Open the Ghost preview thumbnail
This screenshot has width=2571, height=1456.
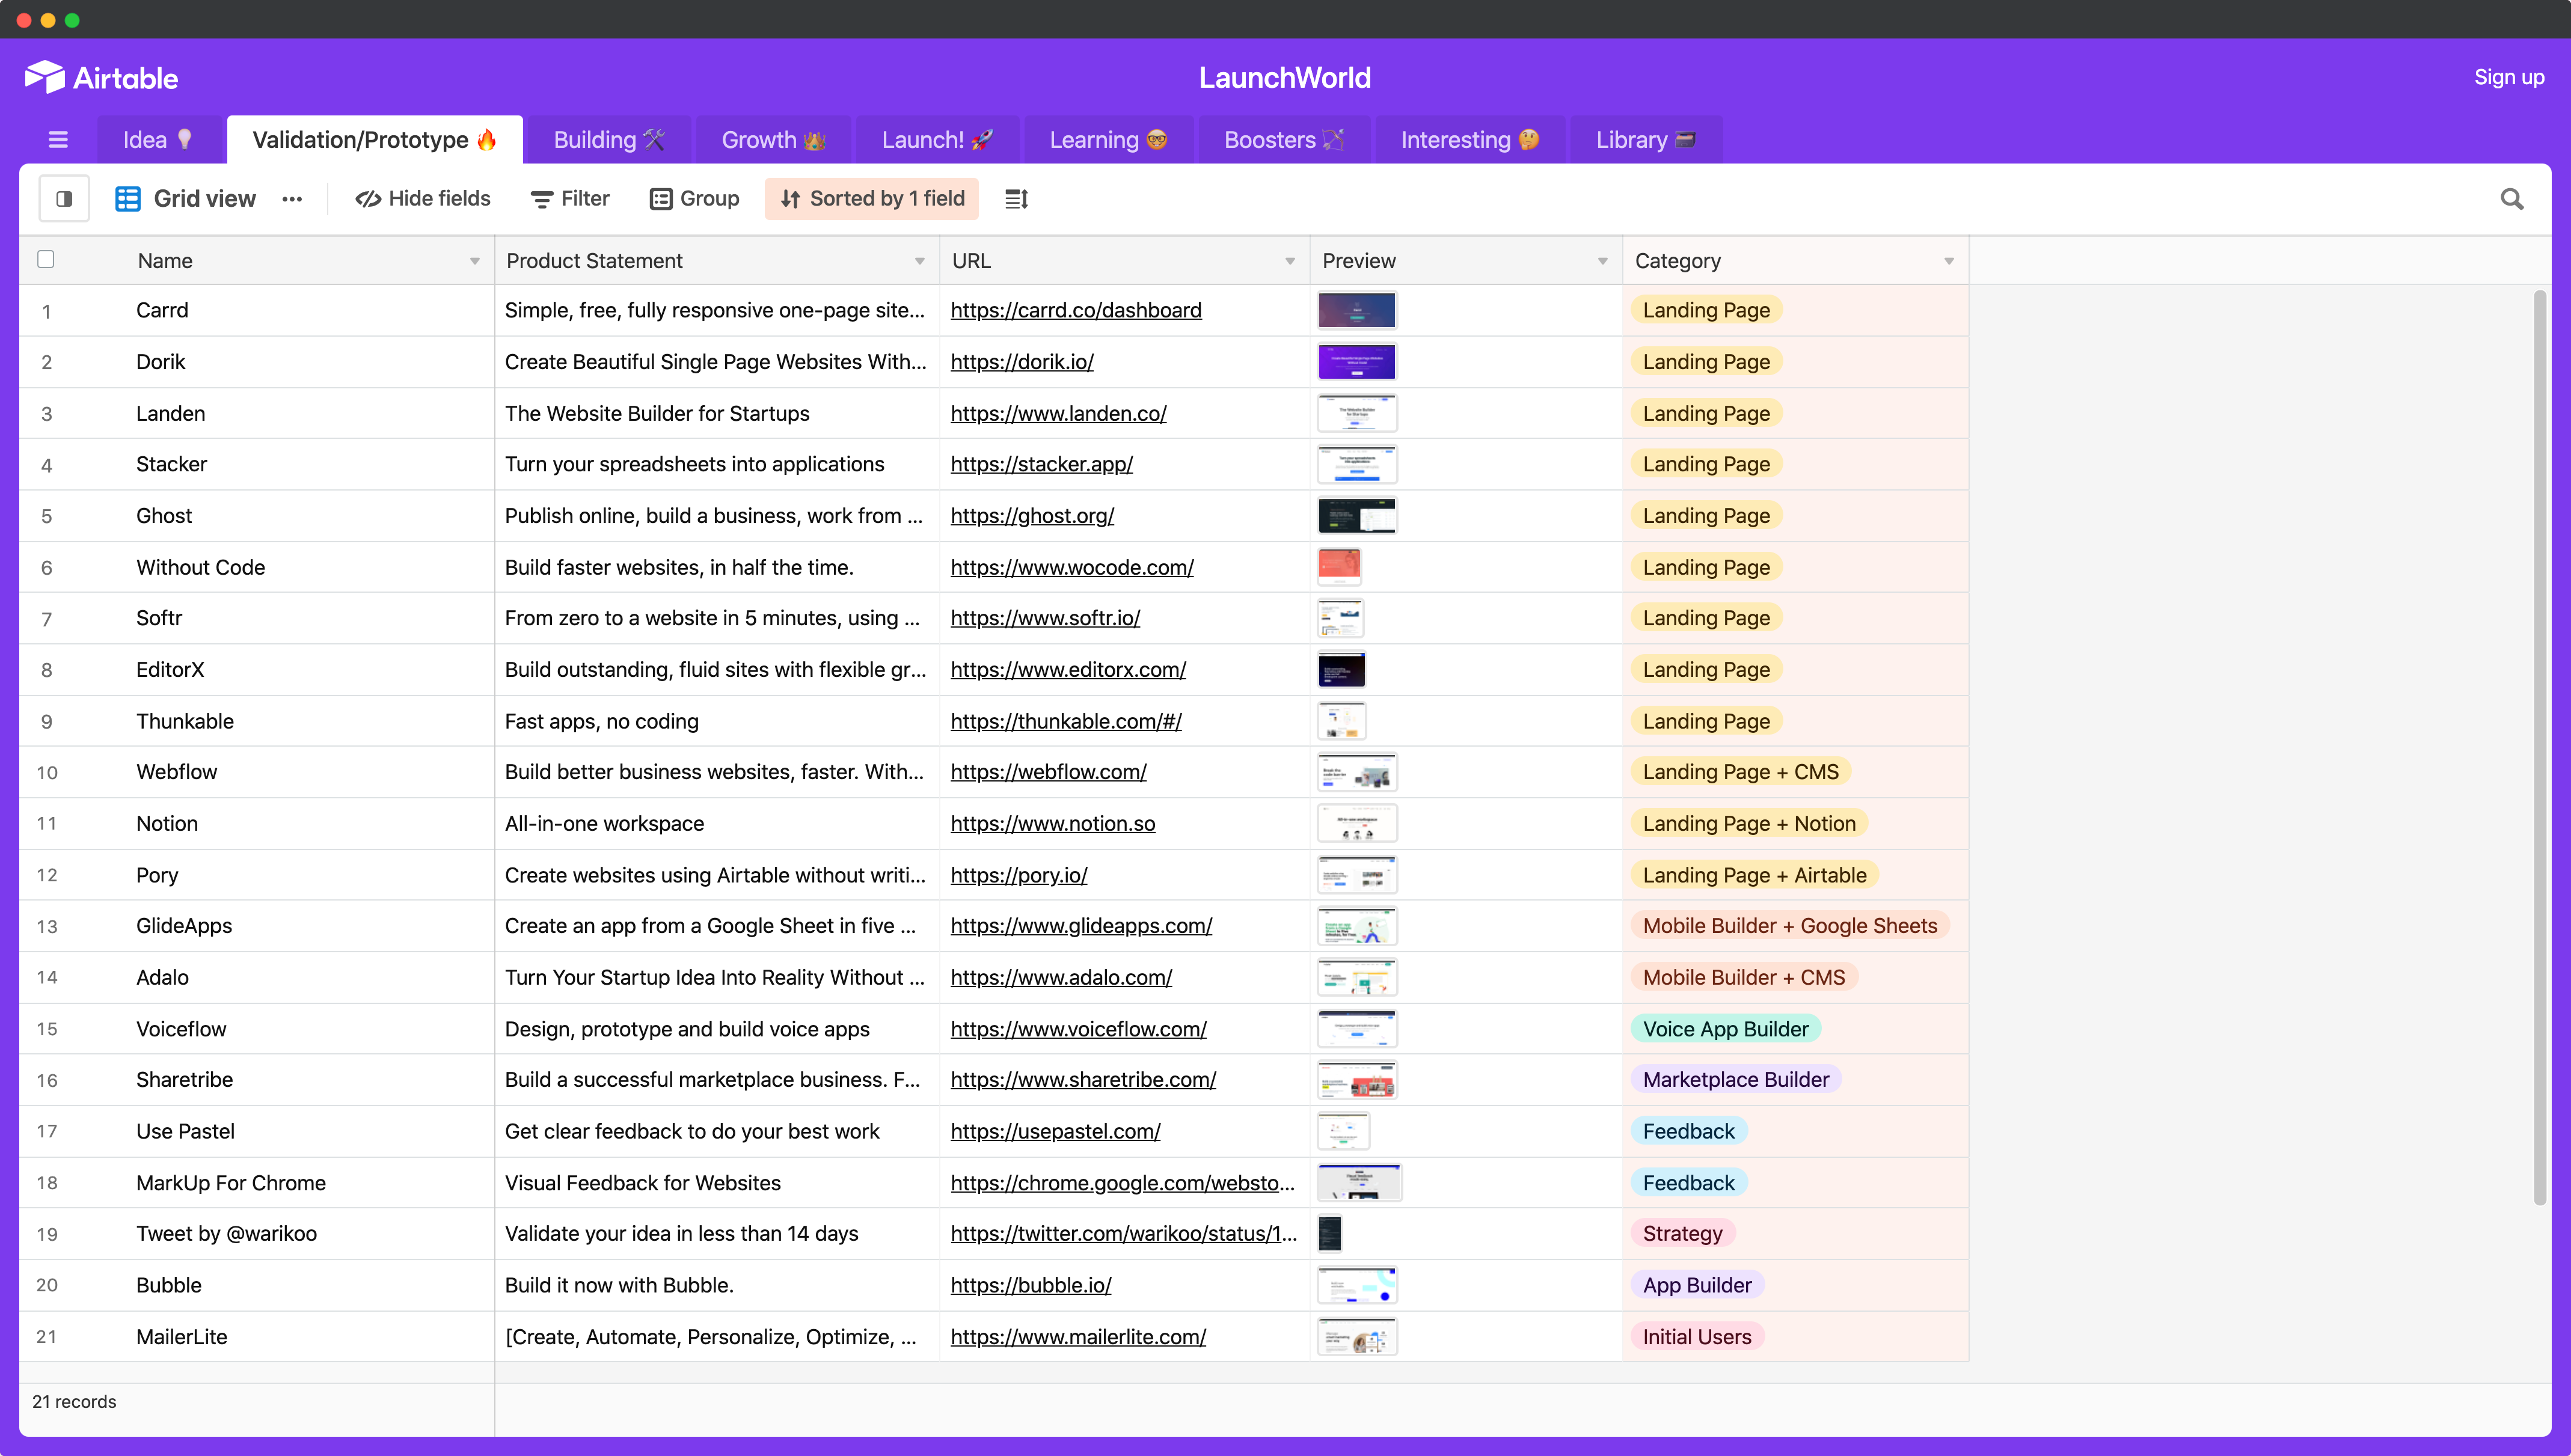point(1357,516)
